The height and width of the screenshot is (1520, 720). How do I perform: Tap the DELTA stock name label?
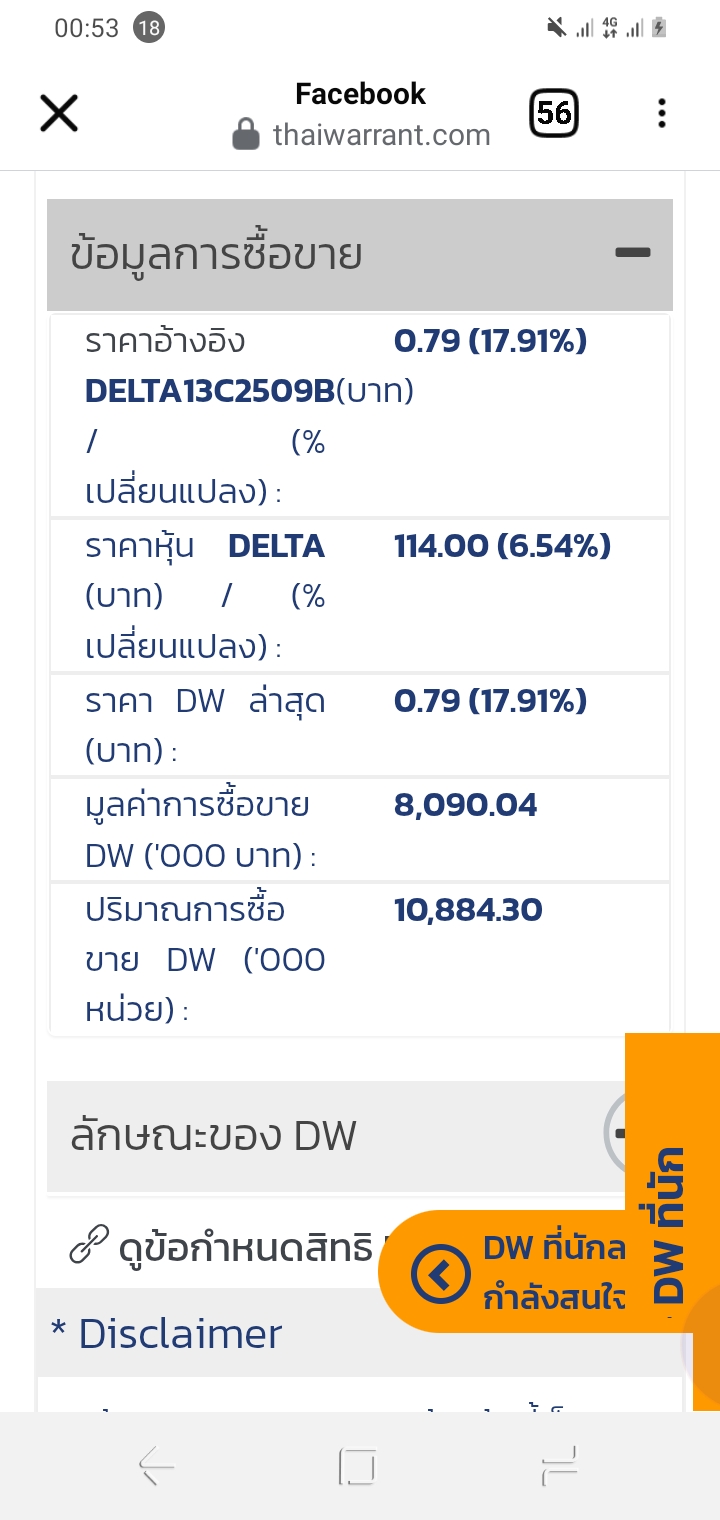point(276,546)
